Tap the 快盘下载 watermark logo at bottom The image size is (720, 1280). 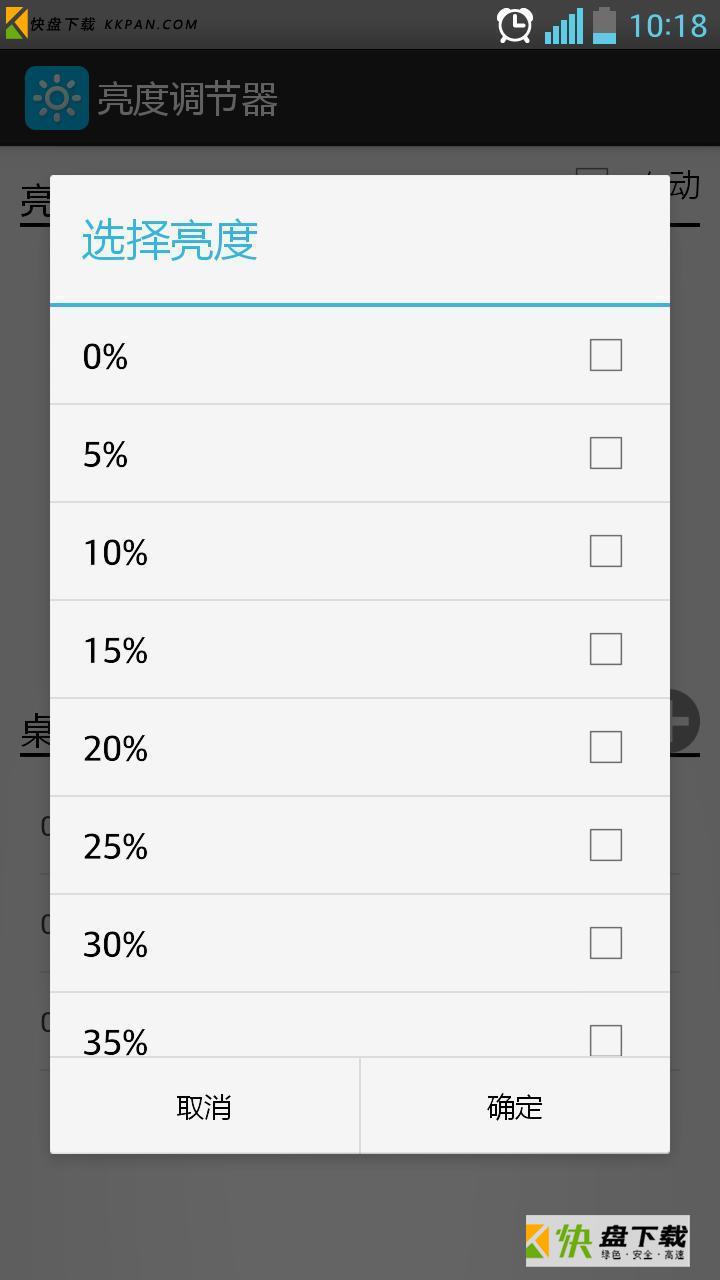click(x=607, y=1241)
